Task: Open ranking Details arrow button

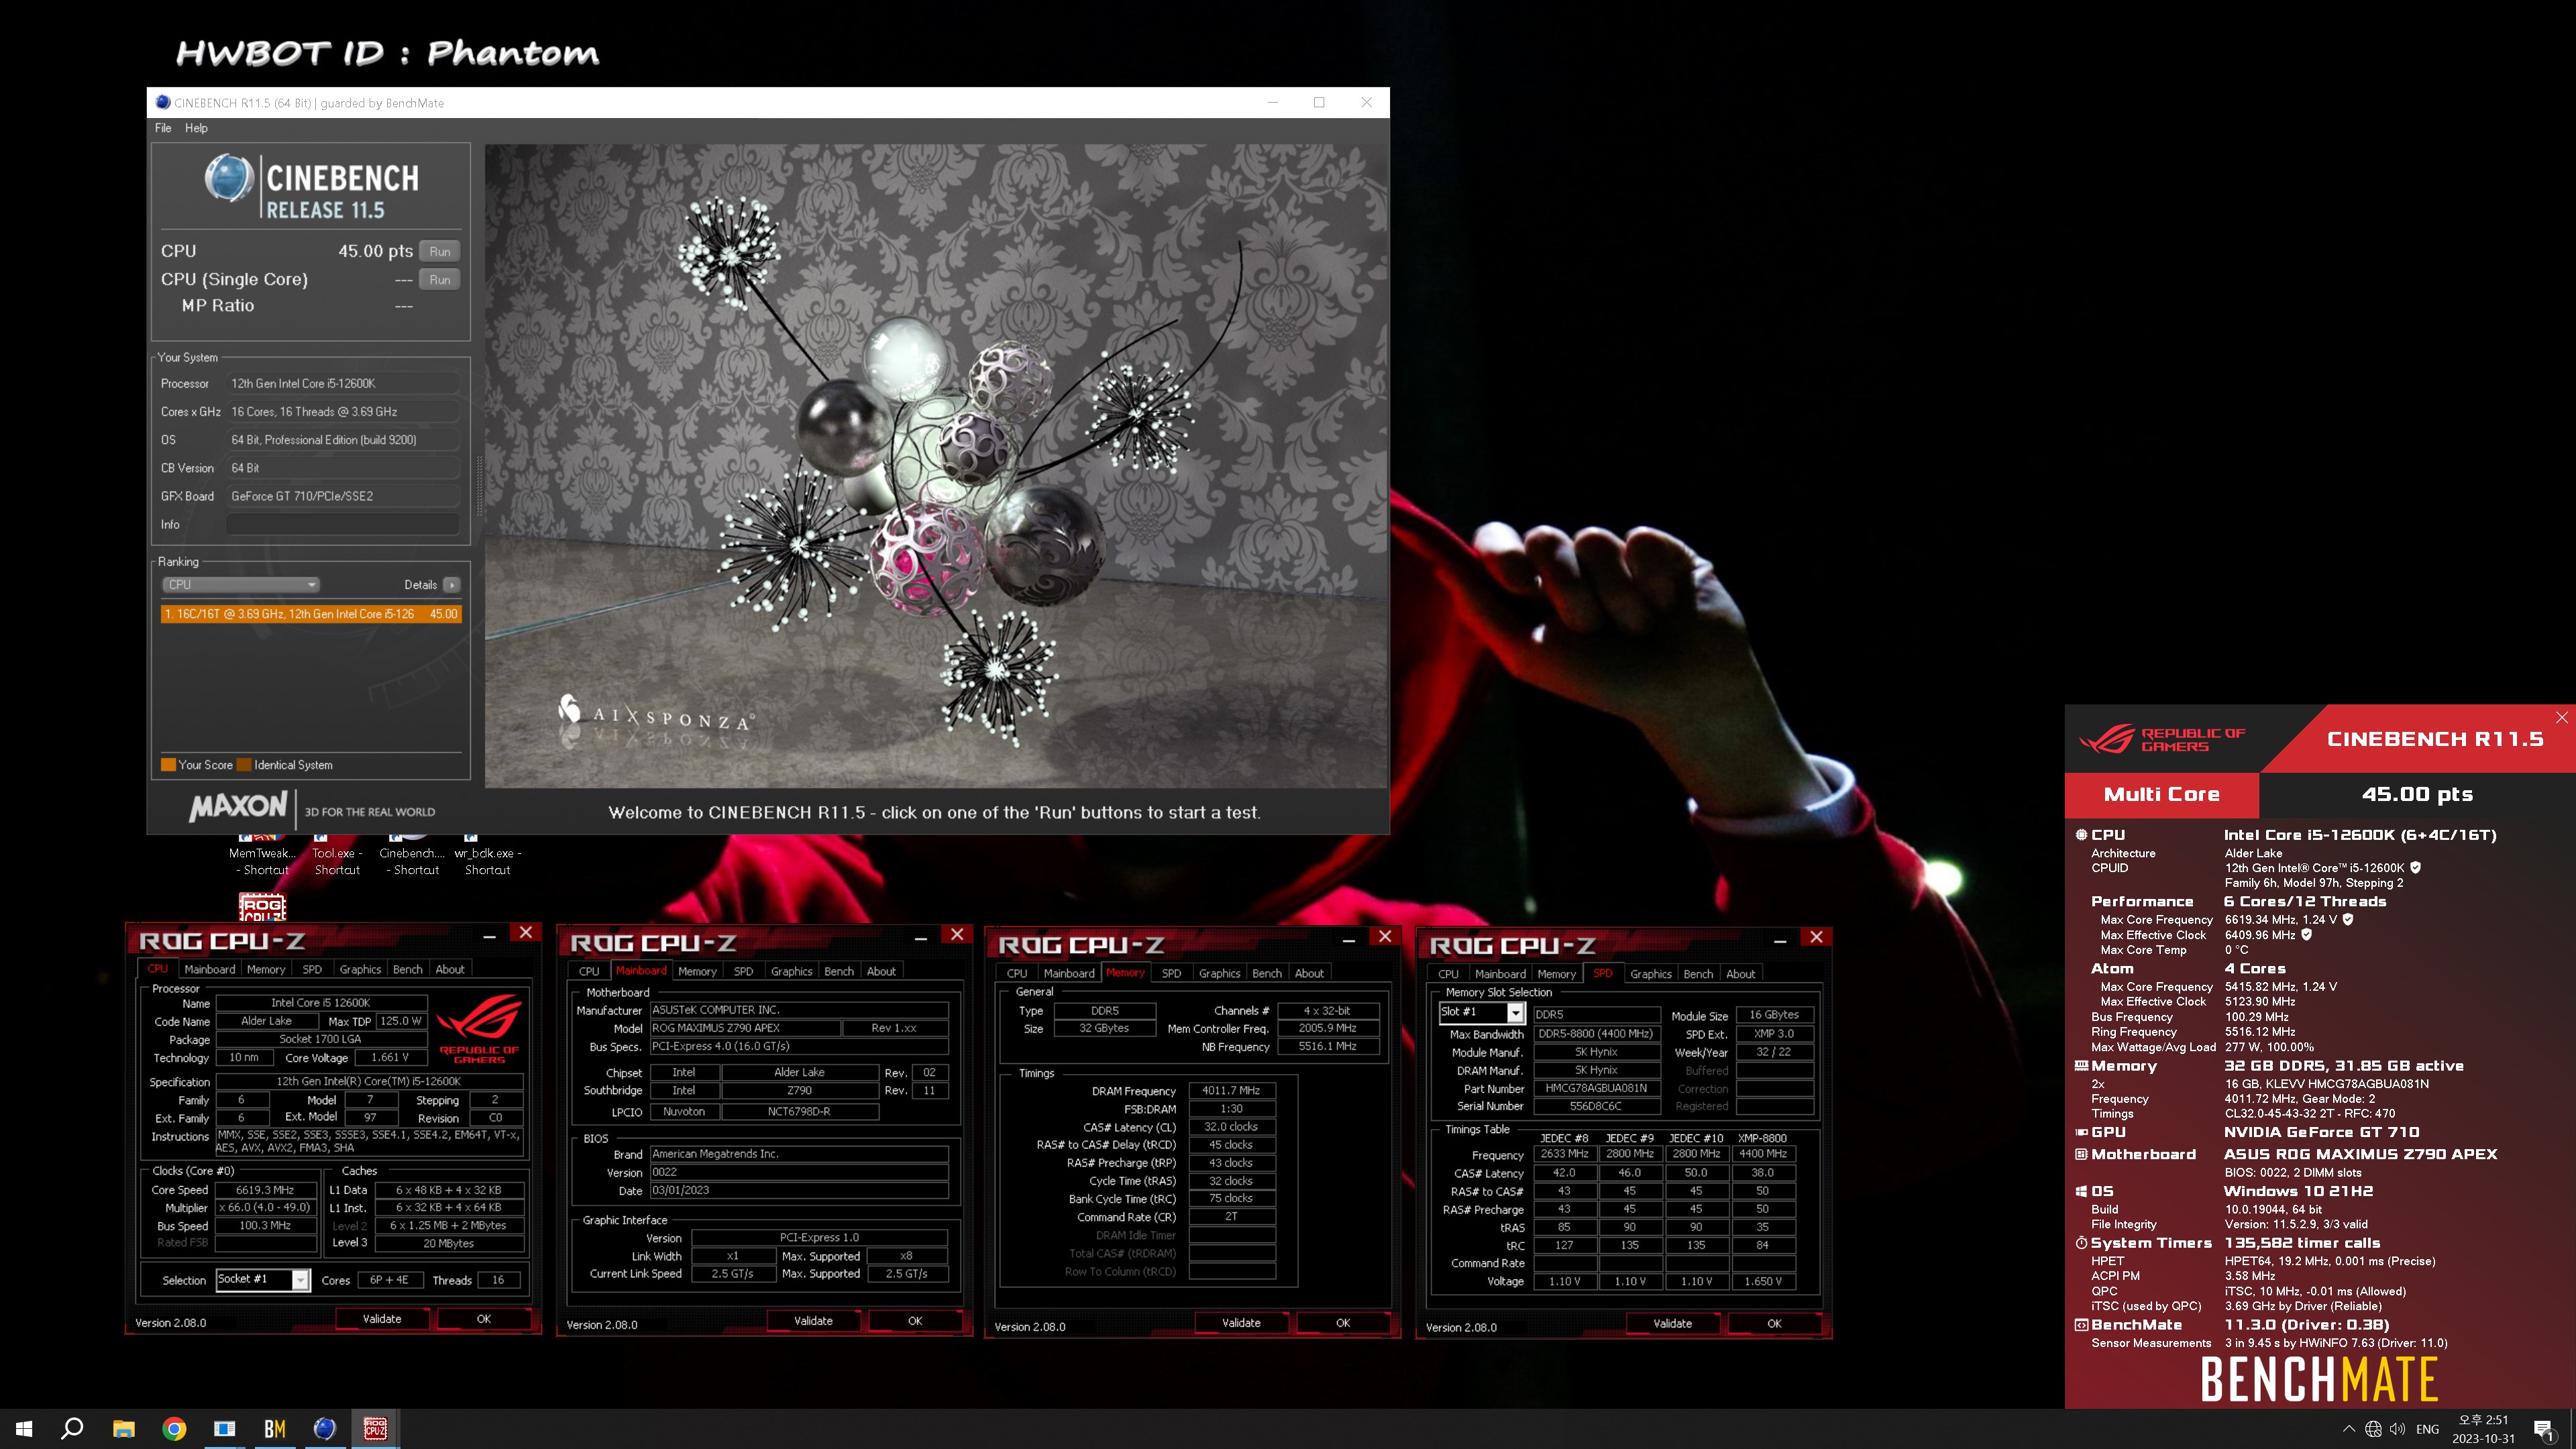Action: pyautogui.click(x=452, y=584)
